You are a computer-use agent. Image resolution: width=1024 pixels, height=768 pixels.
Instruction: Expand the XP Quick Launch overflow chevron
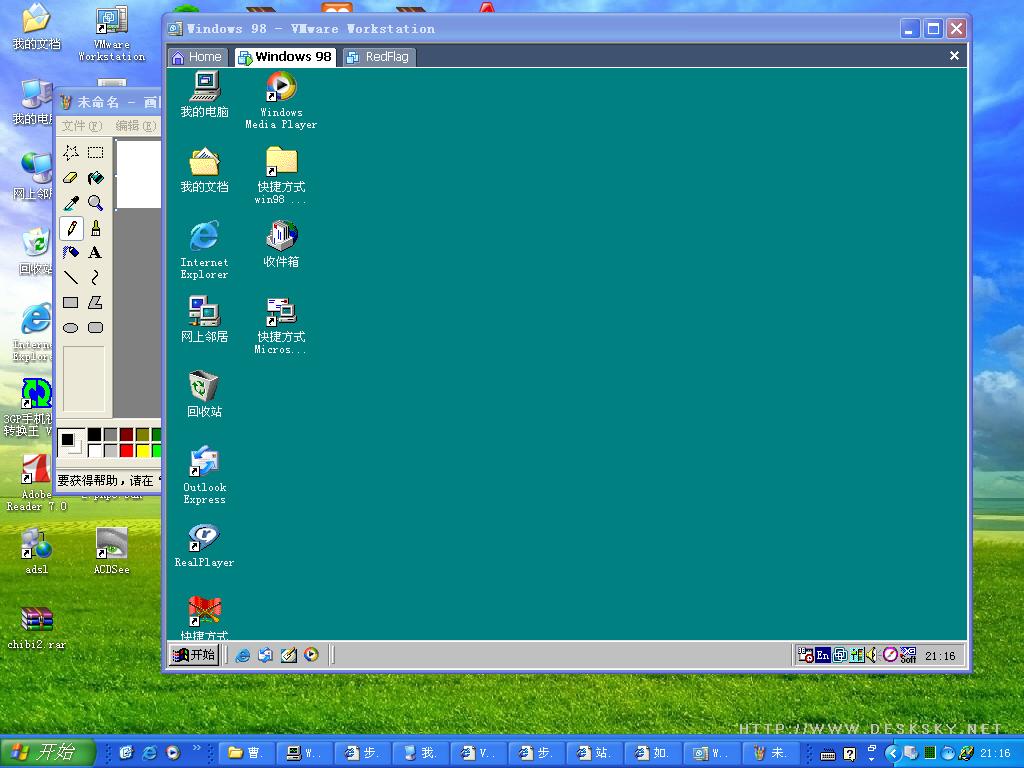[196, 748]
